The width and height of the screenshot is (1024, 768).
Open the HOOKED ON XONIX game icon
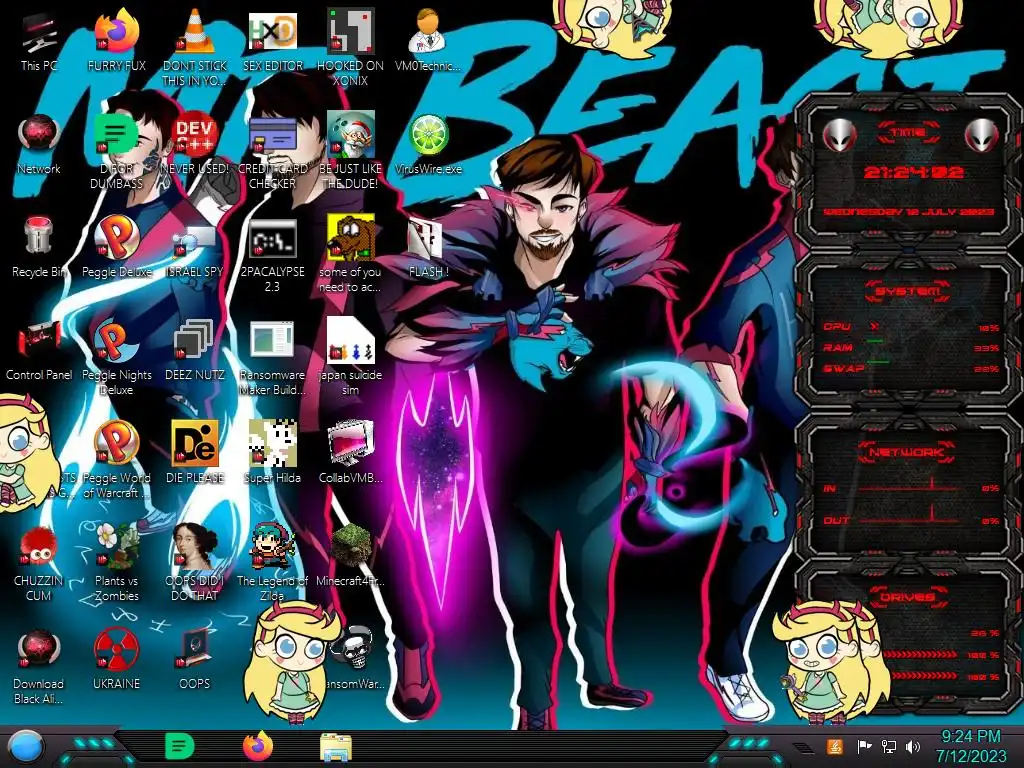[x=351, y=46]
